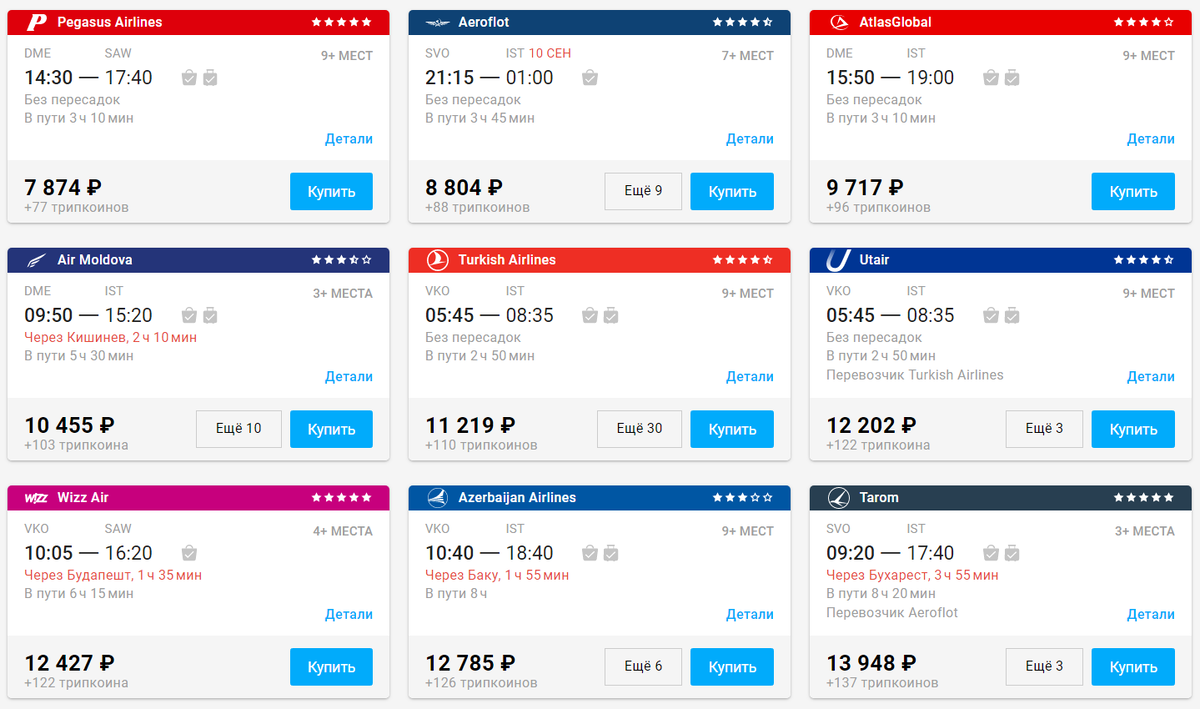Click the Turkish Airlines logo icon
The height and width of the screenshot is (709, 1200).
(x=438, y=260)
